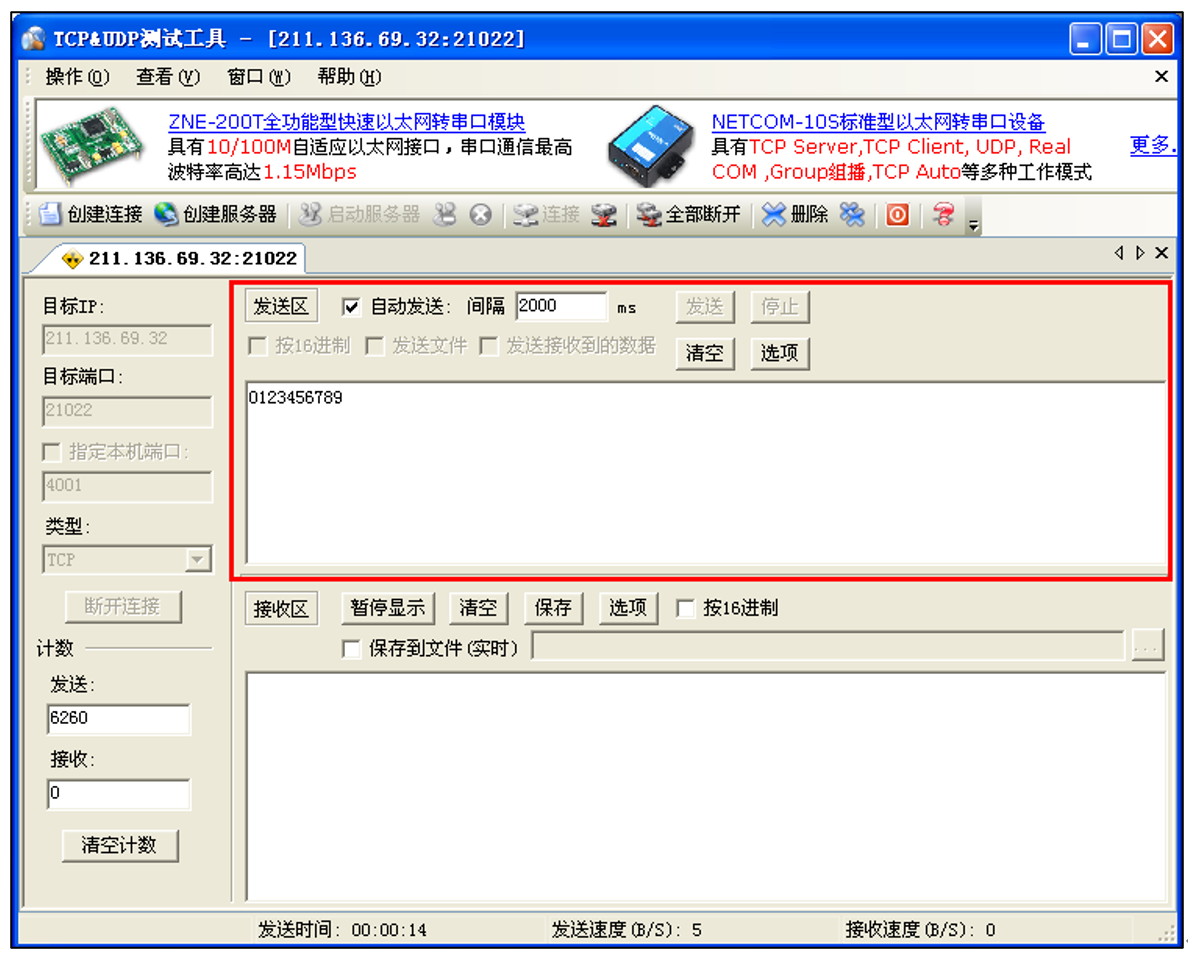
Task: Toggle the 发送接收到的数据 checkbox
Action: click(x=489, y=346)
